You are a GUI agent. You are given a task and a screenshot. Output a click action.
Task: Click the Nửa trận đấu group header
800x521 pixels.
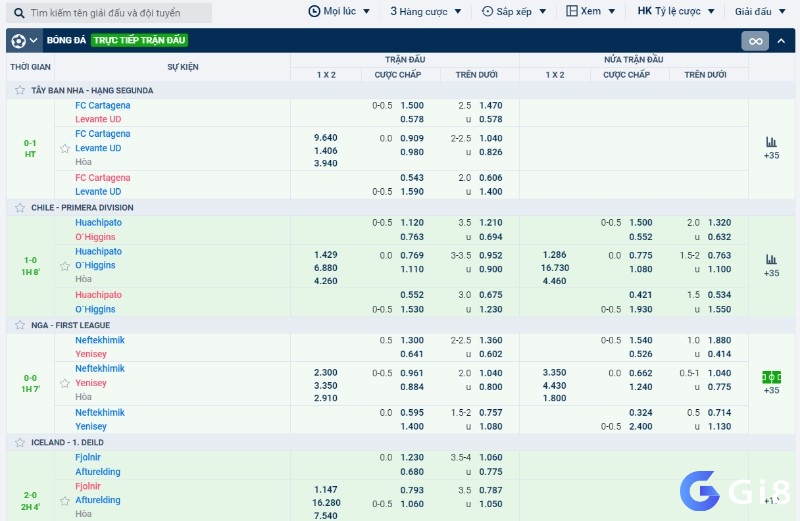point(634,60)
